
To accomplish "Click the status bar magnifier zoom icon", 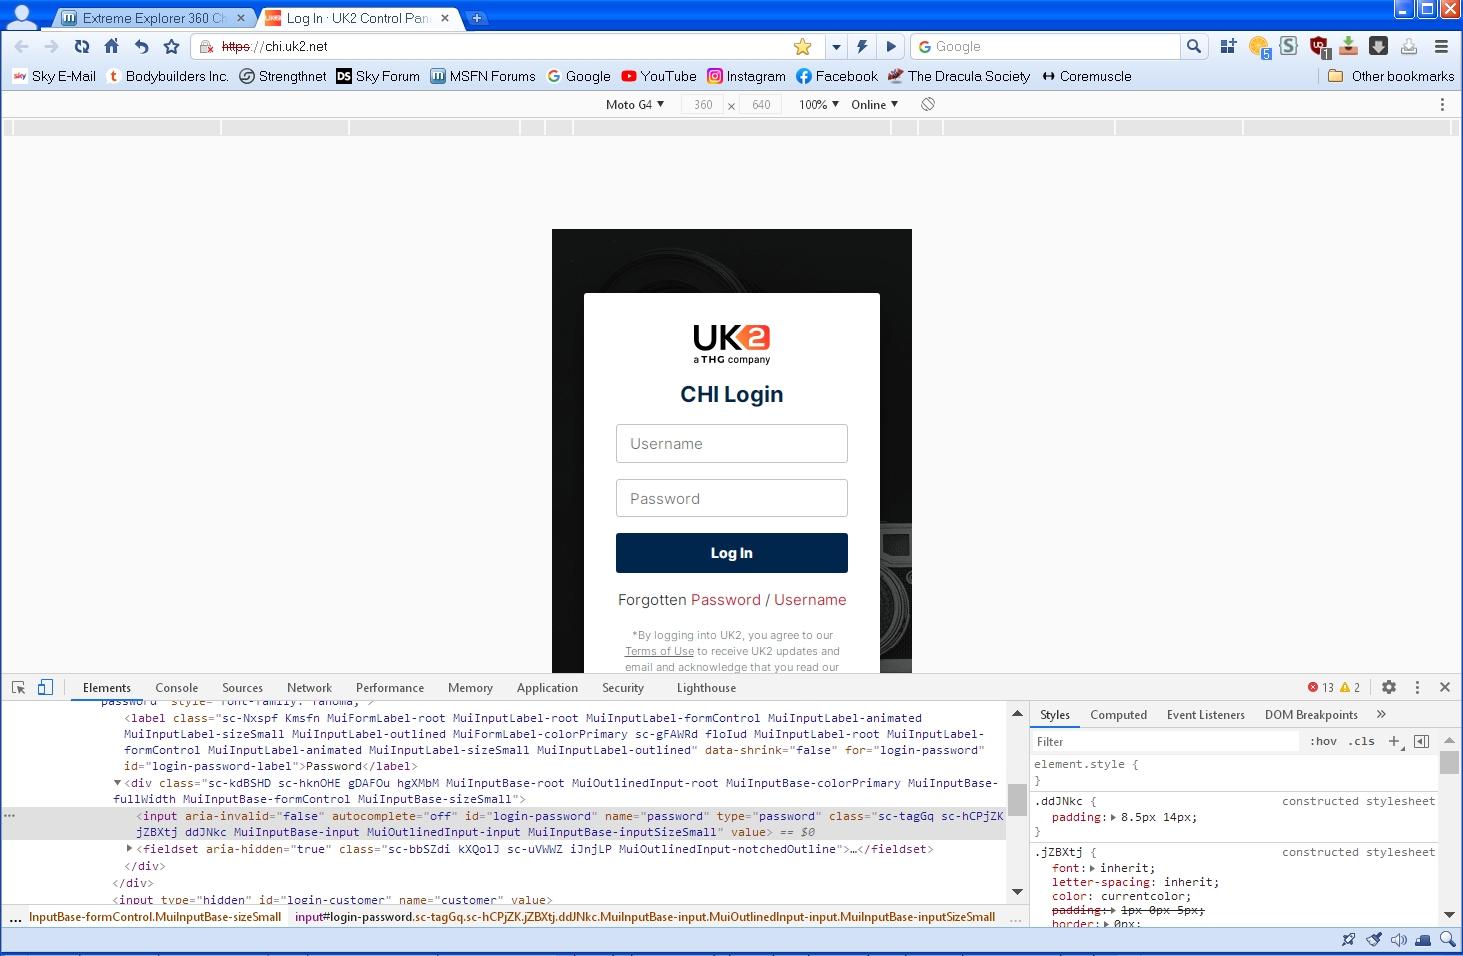I will 1447,940.
